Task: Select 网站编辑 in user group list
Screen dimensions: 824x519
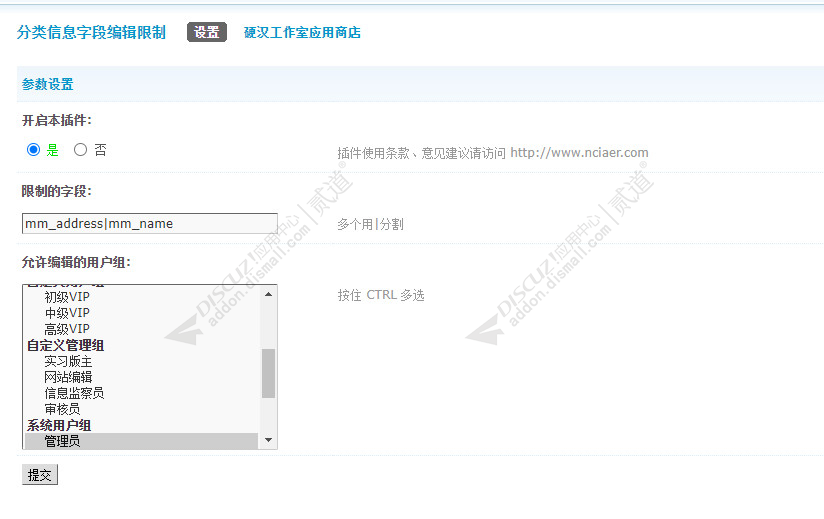Action: click(x=68, y=377)
